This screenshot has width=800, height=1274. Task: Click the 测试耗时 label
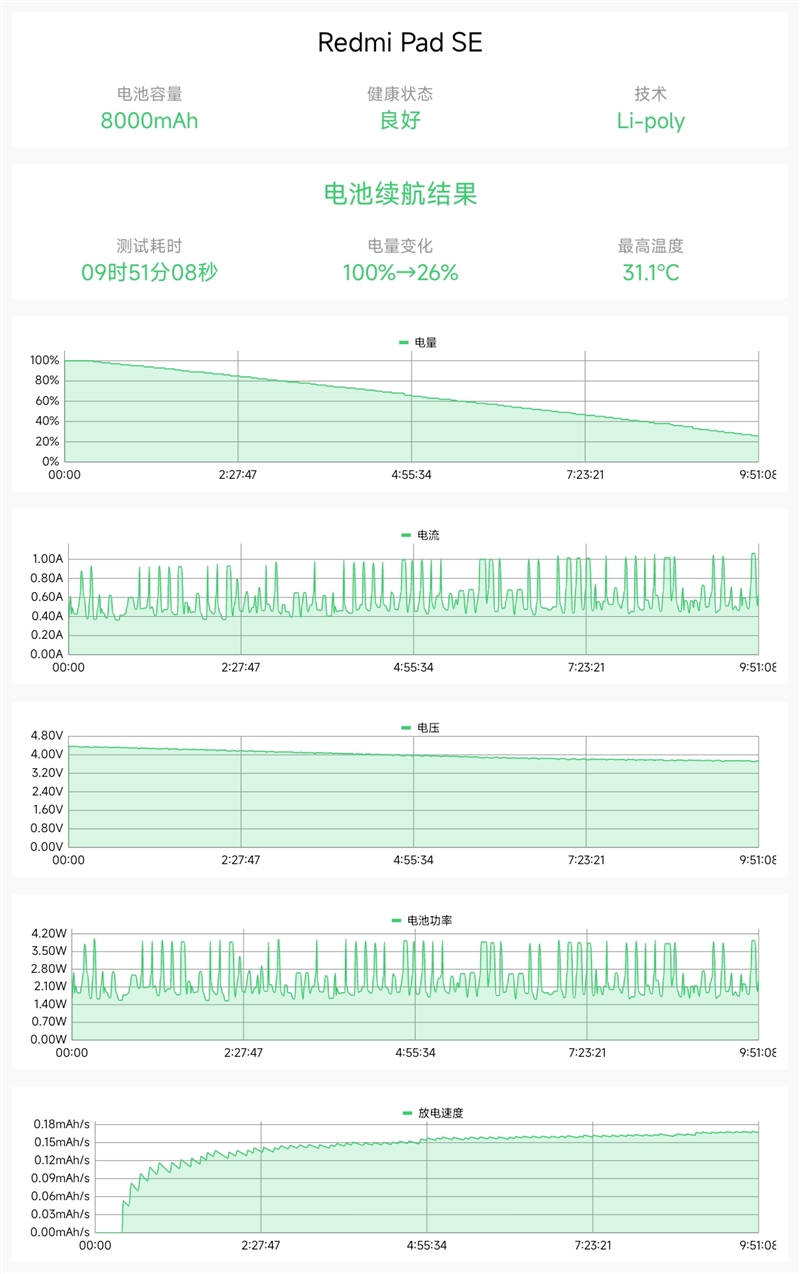coord(149,246)
